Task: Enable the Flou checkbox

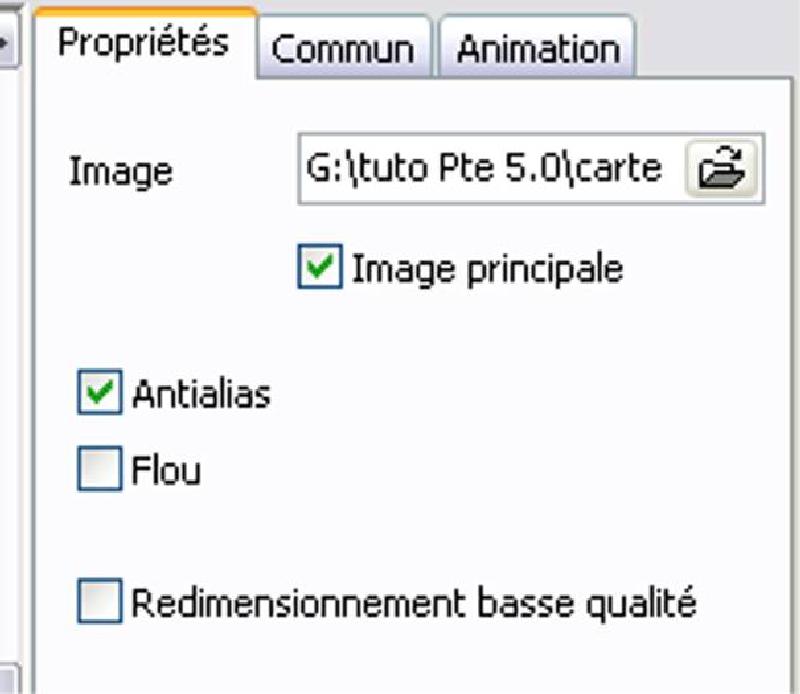Action: pos(99,468)
